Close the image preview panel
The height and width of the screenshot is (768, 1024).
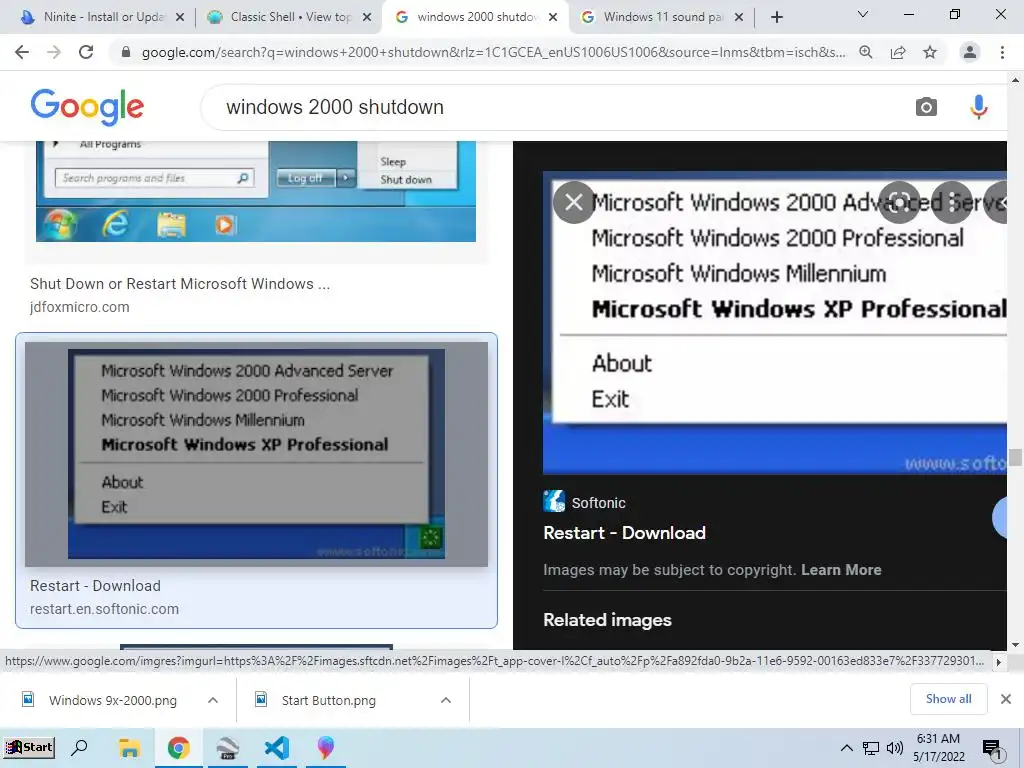click(573, 202)
